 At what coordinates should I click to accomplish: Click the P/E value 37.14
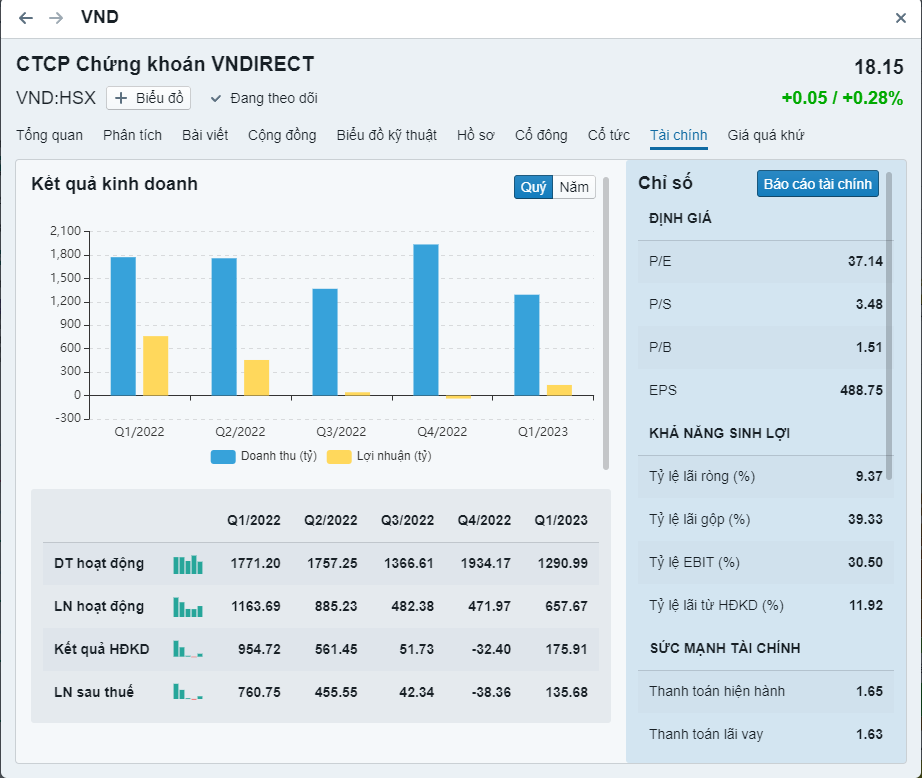click(865, 262)
